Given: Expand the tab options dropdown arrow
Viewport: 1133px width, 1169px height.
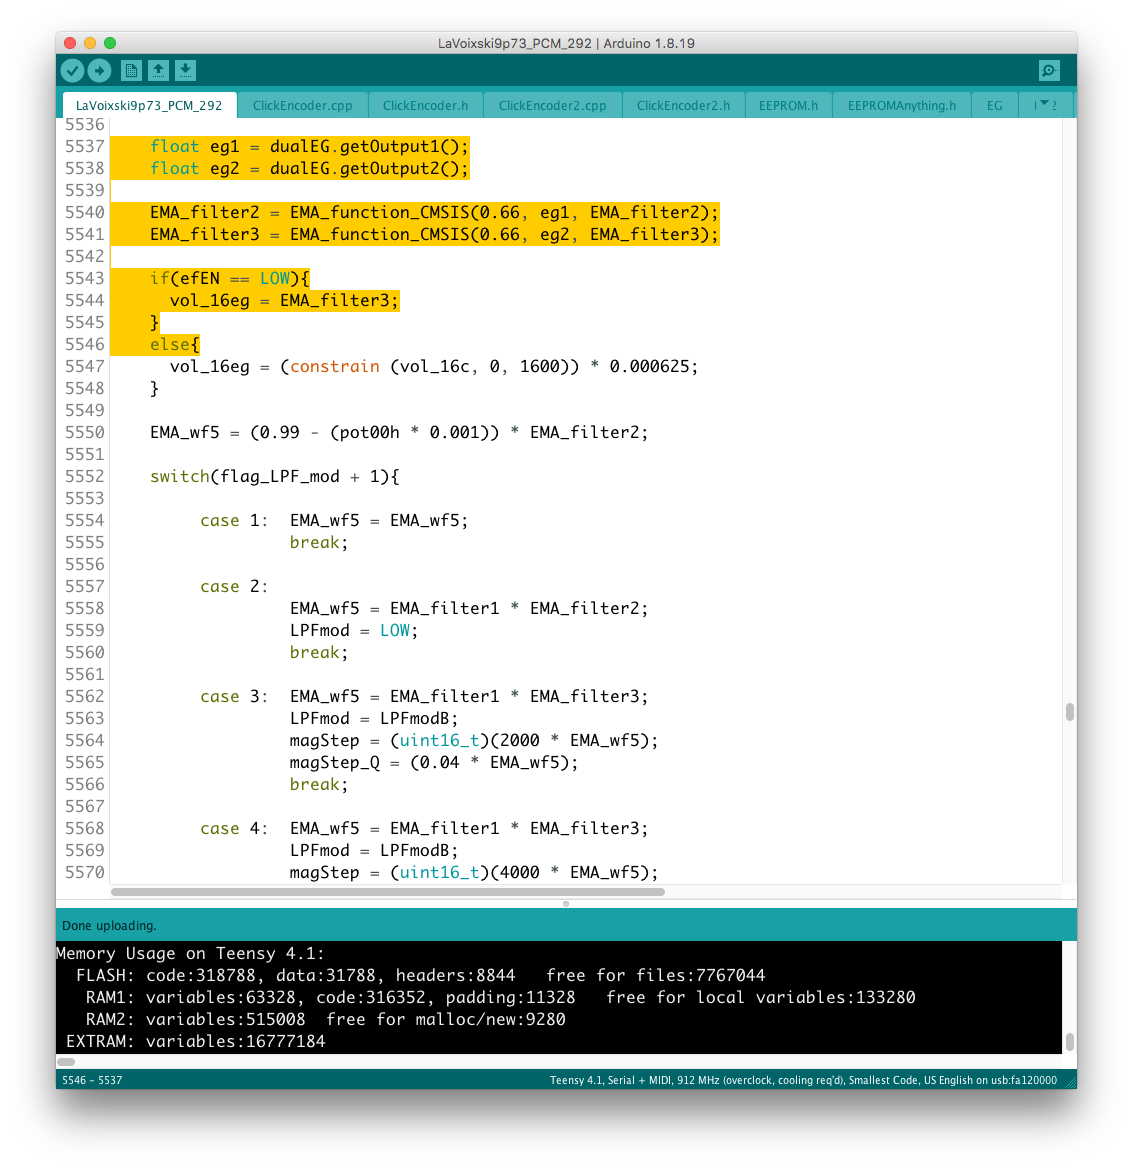Looking at the screenshot, I should point(1045,104).
